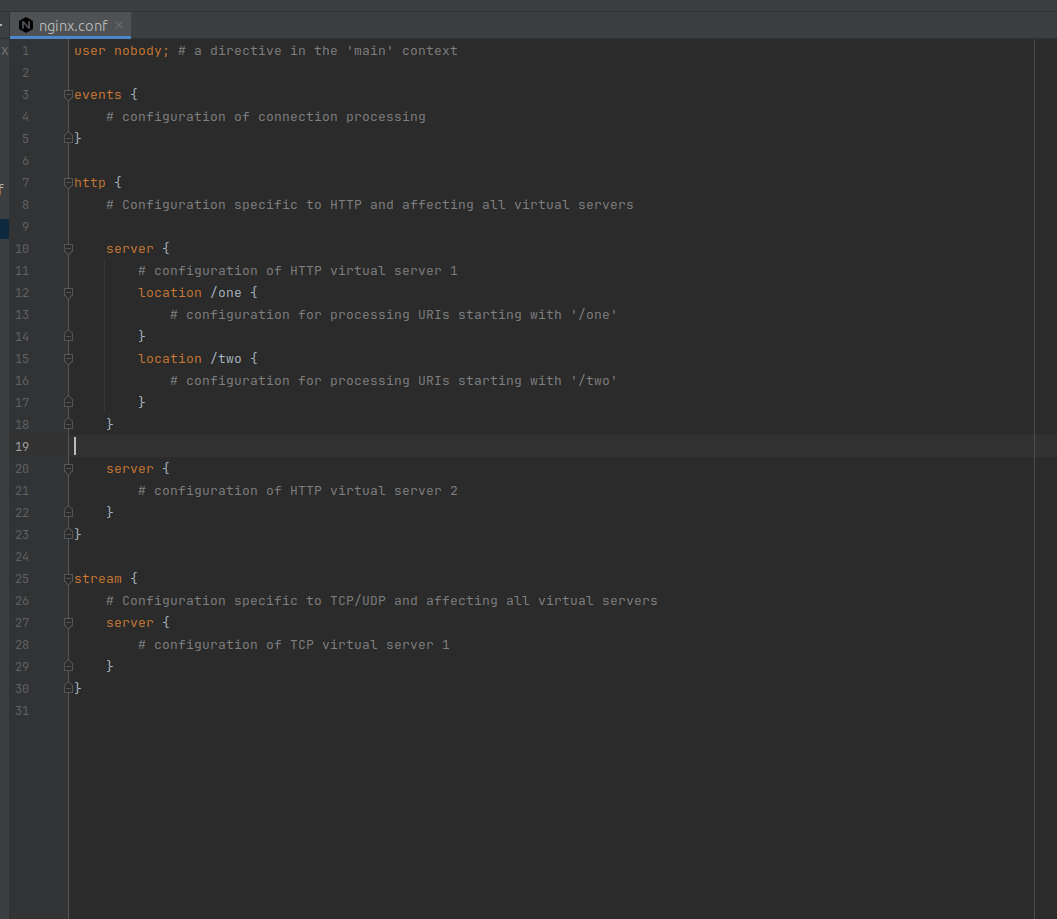Image resolution: width=1057 pixels, height=919 pixels.
Task: Collapse the HTTP virtual server 2 block fold icon
Action: click(x=67, y=468)
